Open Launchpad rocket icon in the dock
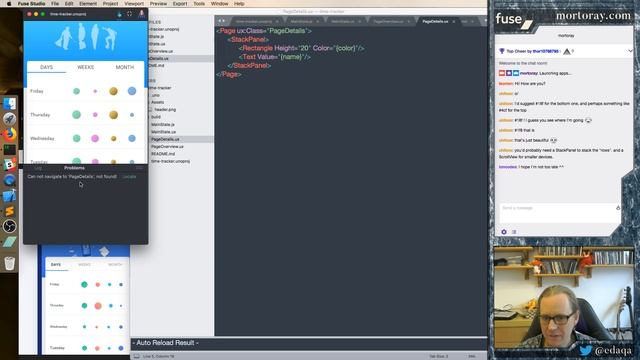 [x=9, y=119]
